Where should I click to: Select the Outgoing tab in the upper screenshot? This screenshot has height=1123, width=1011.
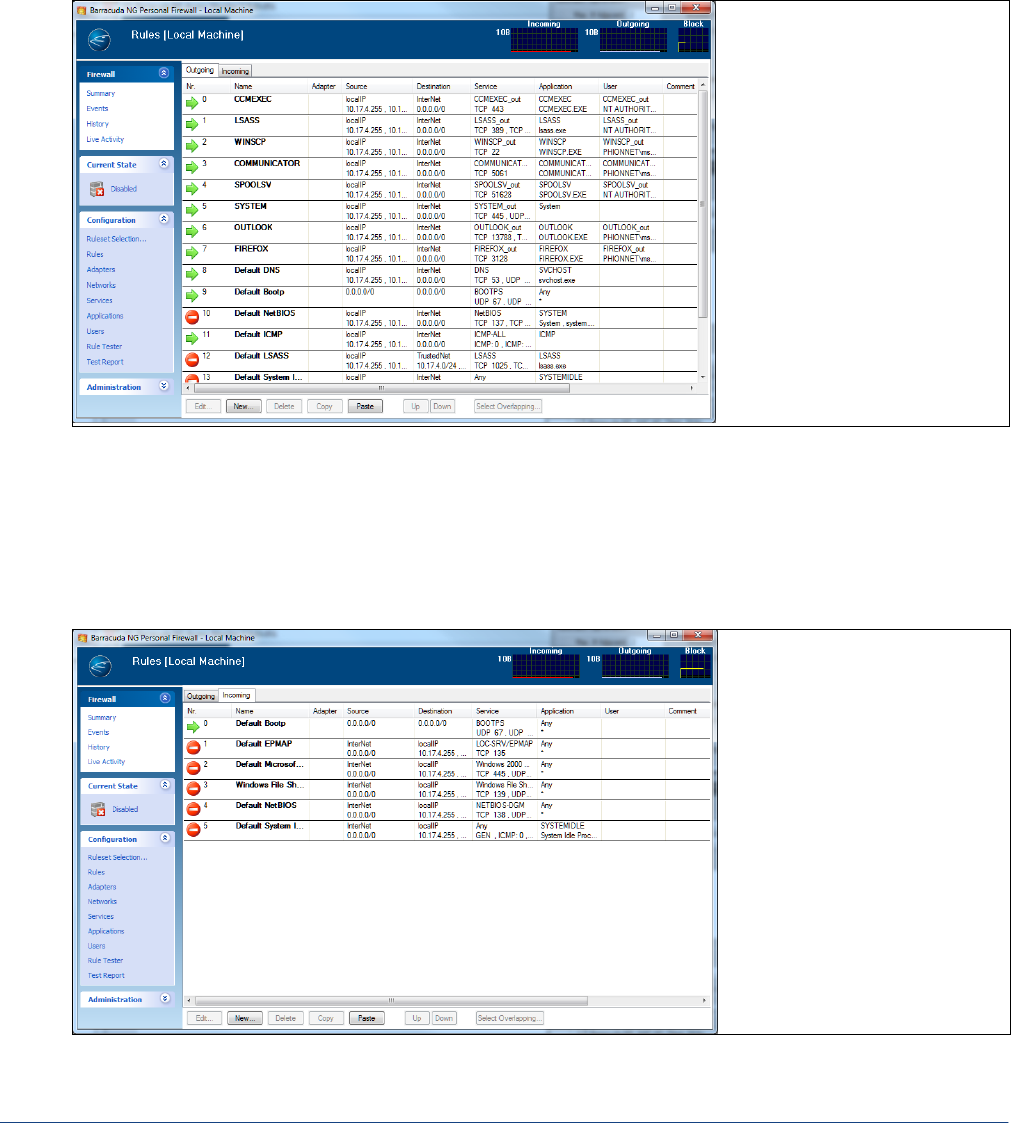point(200,70)
